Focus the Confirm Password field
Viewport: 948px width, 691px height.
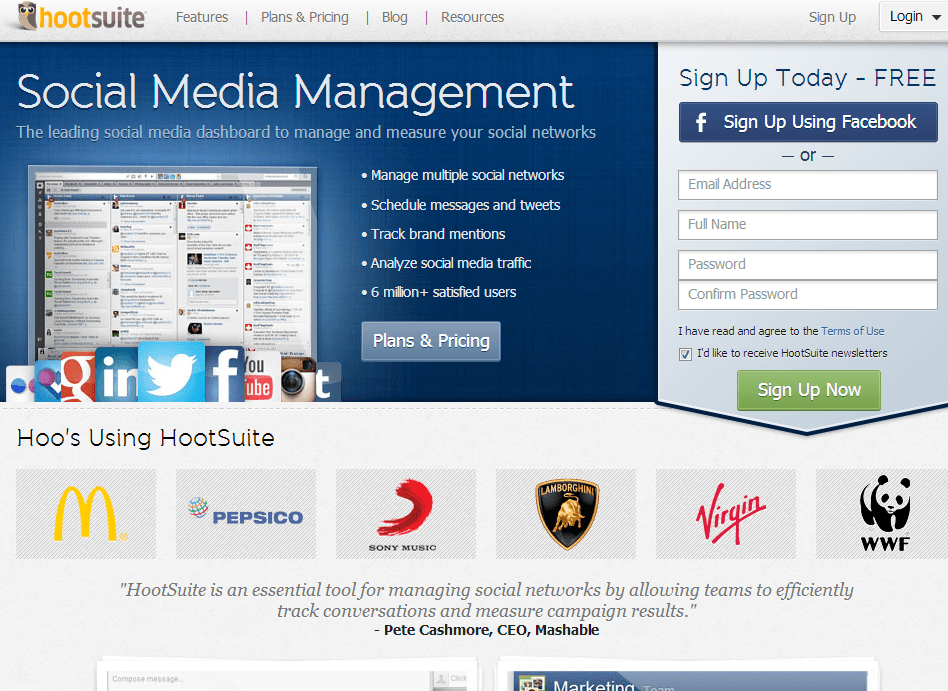808,295
